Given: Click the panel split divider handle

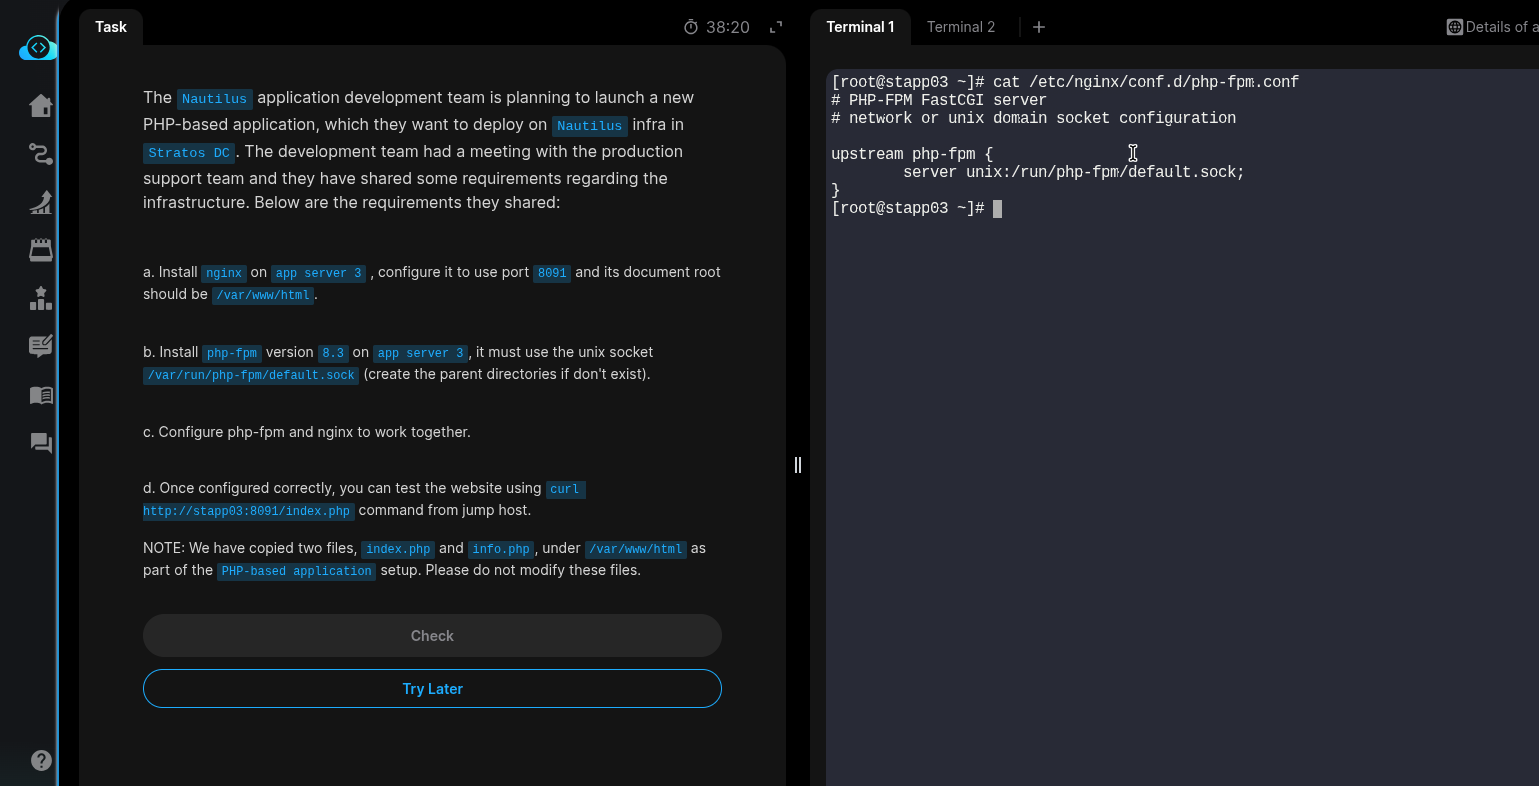Looking at the screenshot, I should pyautogui.click(x=798, y=464).
